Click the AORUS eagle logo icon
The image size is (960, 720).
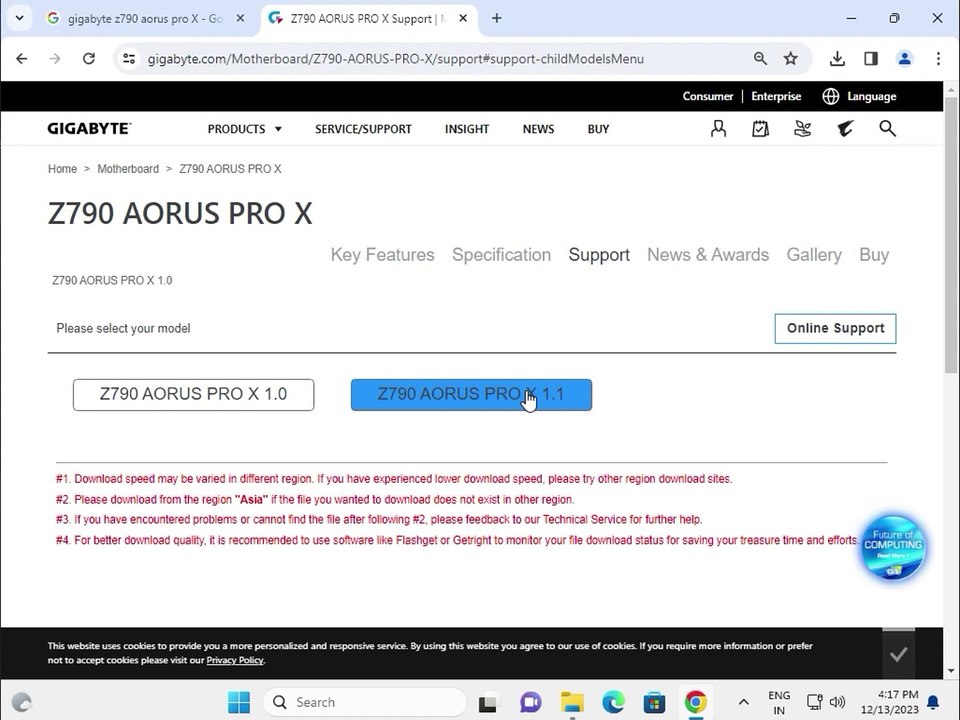846,129
